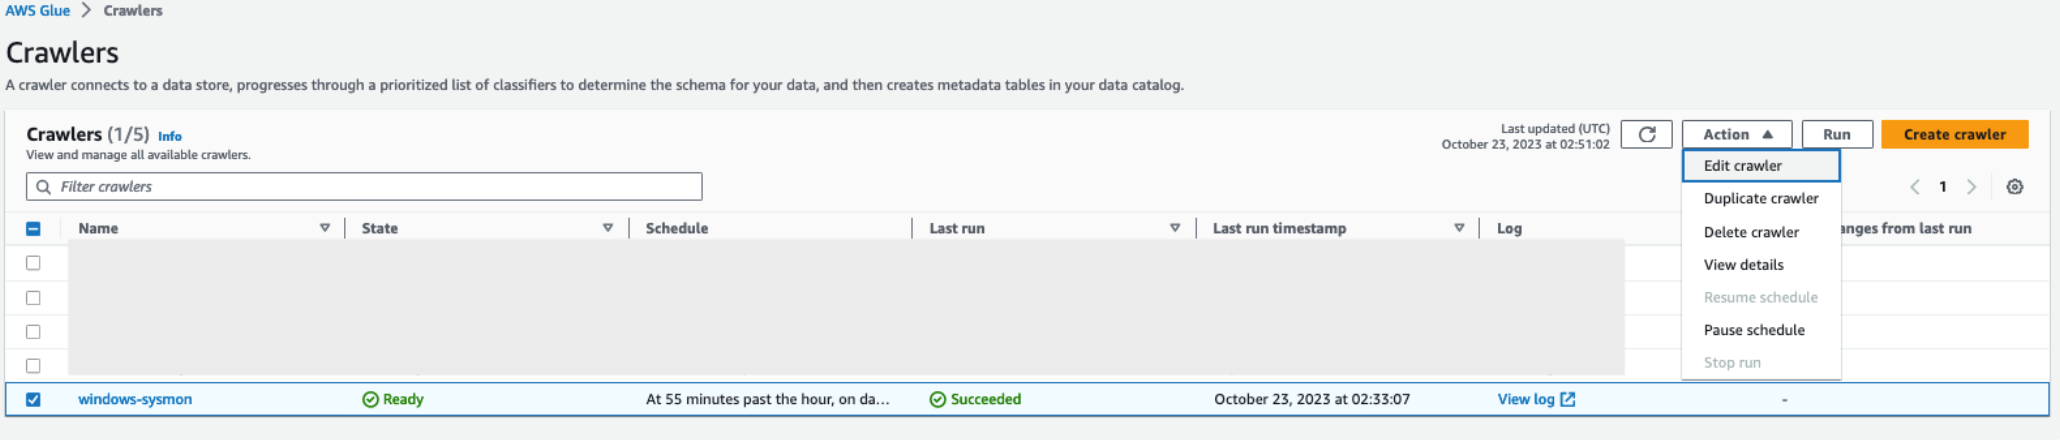
Task: Click timestamp October 23, 2023 at 02:33:07
Action: pos(1312,399)
